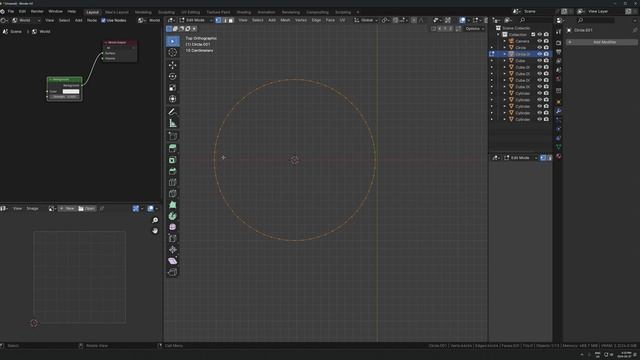Enable edge select mode in the 3D viewport header
Image resolution: width=640 pixels, height=360 pixels.
point(224,20)
